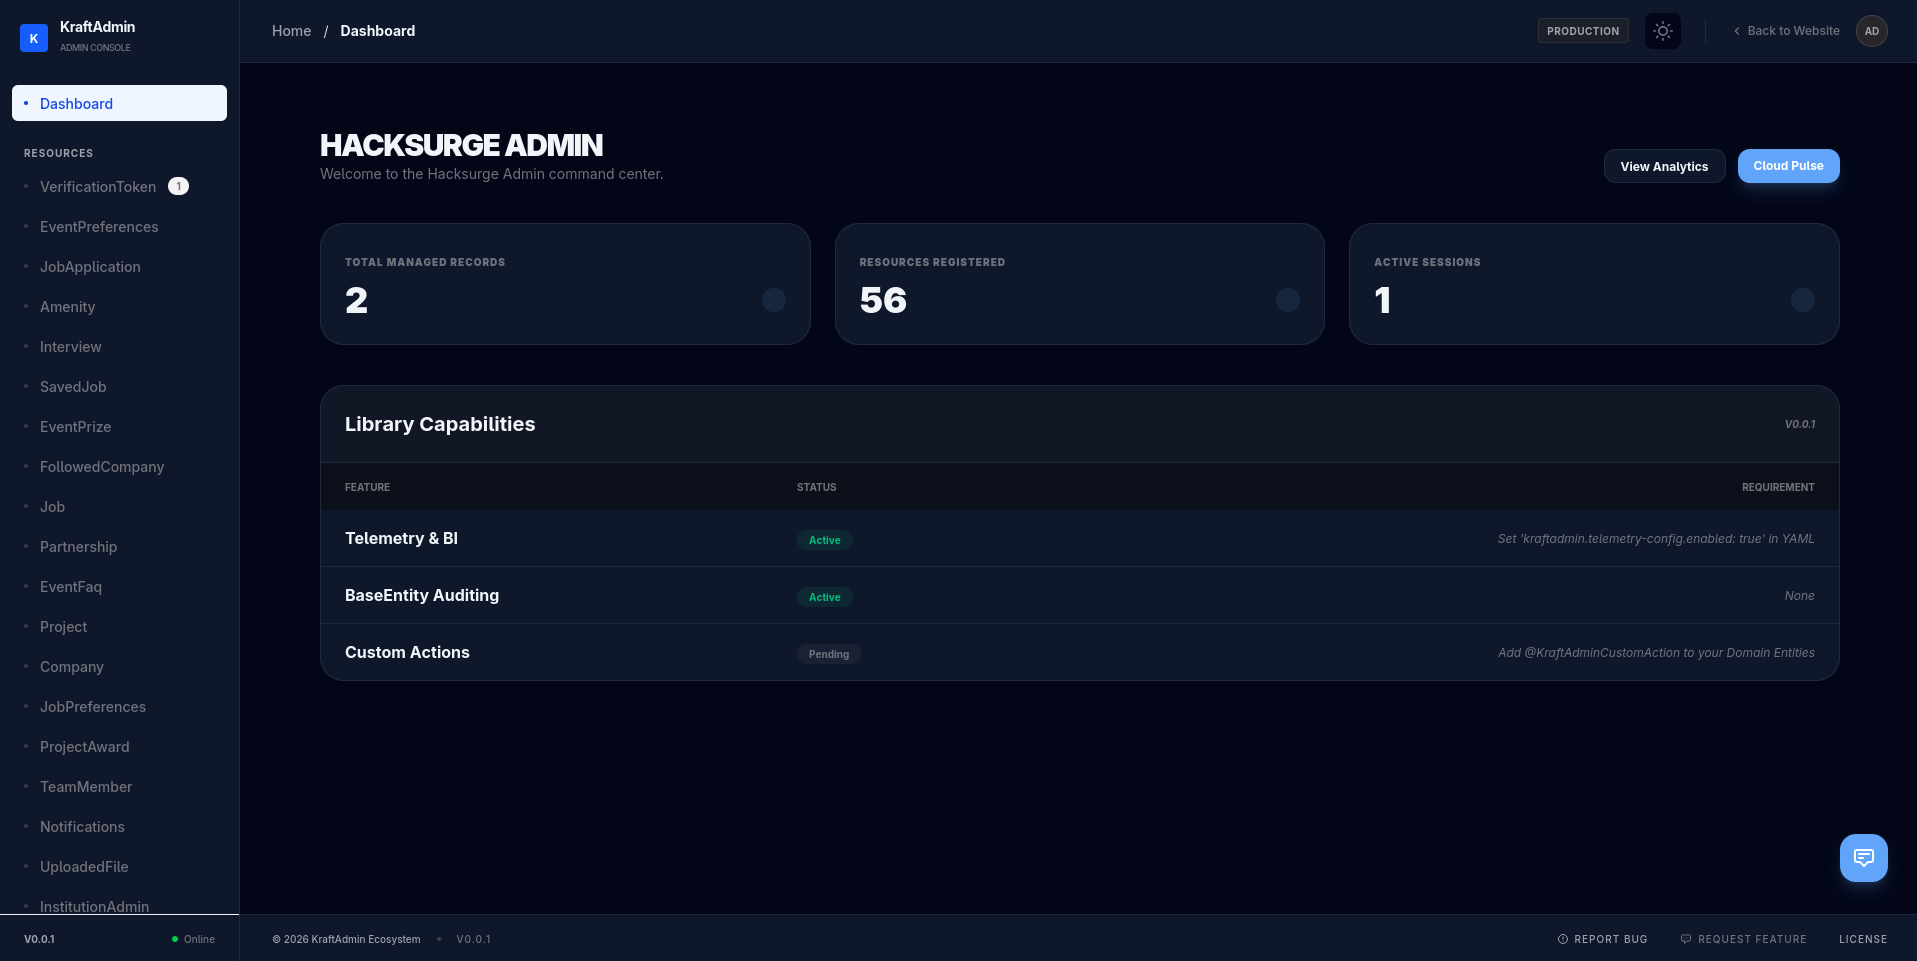Click the Active Sessions card icon
The width and height of the screenshot is (1917, 961).
click(1802, 300)
